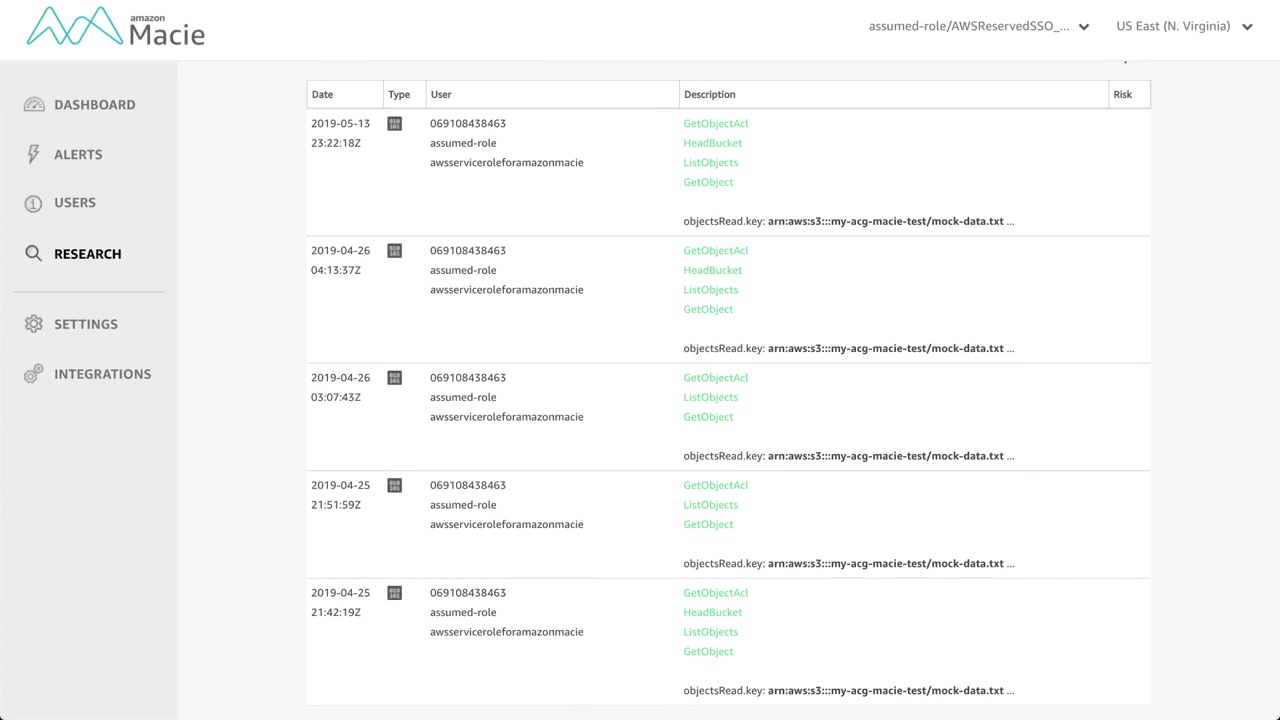Click the Users info icon

33,203
